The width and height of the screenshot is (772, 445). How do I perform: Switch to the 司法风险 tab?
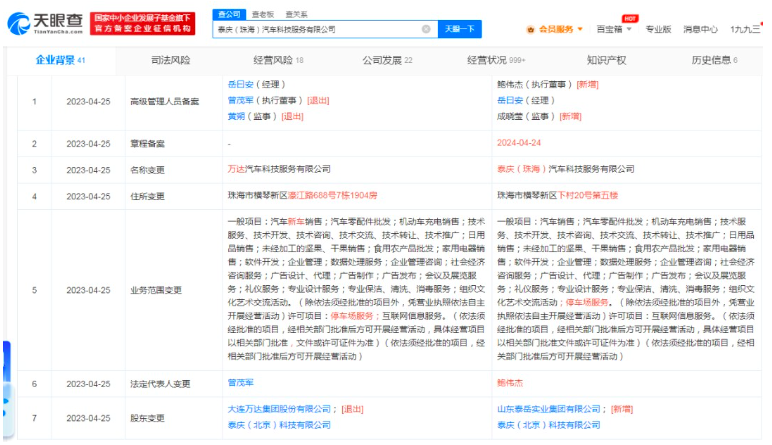[x=170, y=60]
